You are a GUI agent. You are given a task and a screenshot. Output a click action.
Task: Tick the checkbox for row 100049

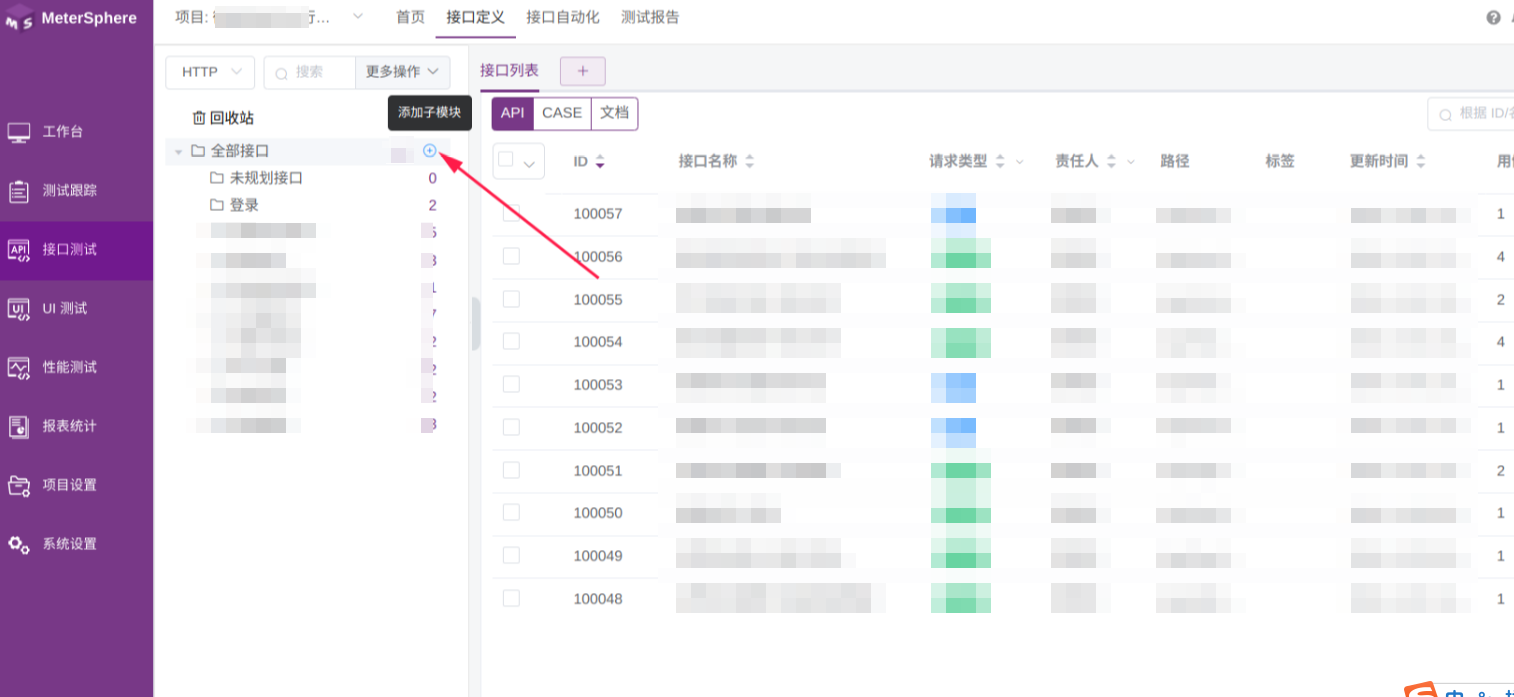pos(511,555)
